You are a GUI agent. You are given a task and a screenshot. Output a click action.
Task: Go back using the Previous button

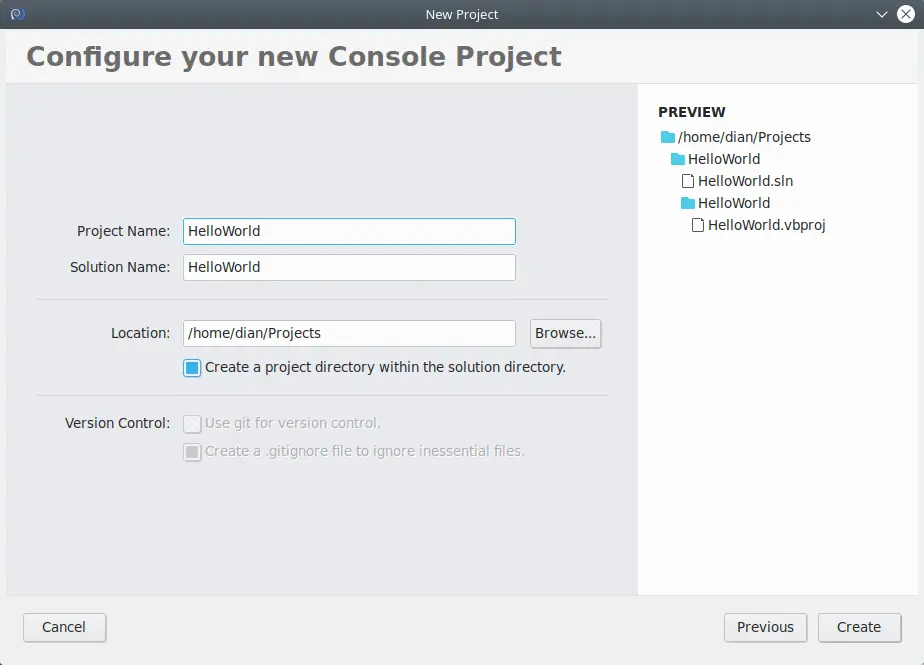765,627
